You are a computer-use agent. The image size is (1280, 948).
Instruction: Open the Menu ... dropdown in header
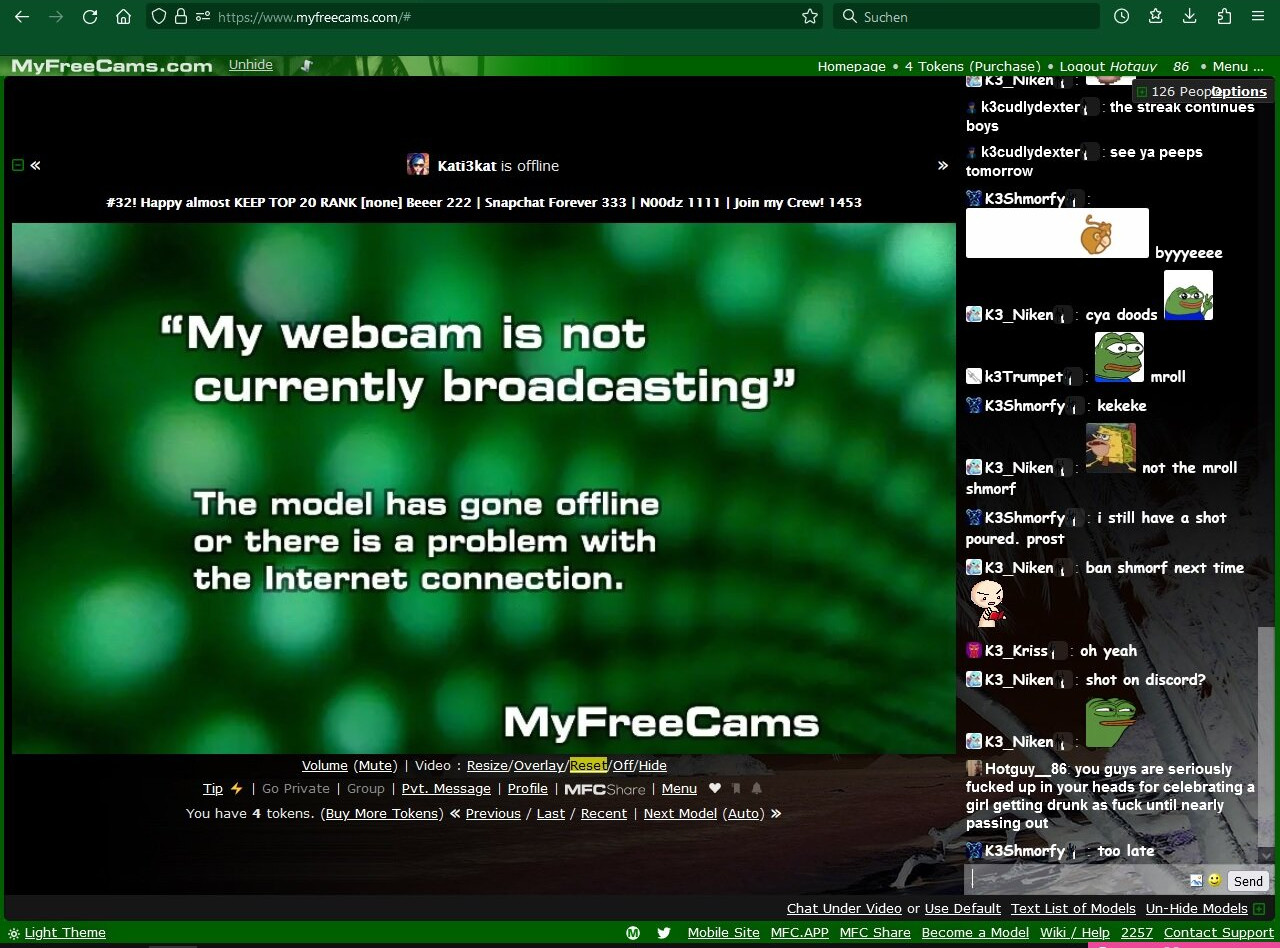click(x=1238, y=67)
